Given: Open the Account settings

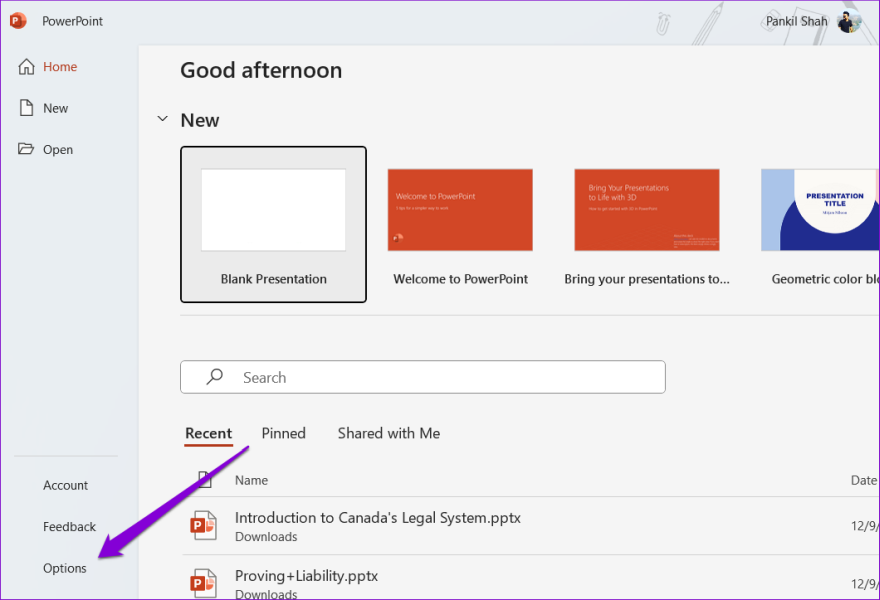Looking at the screenshot, I should click(65, 485).
